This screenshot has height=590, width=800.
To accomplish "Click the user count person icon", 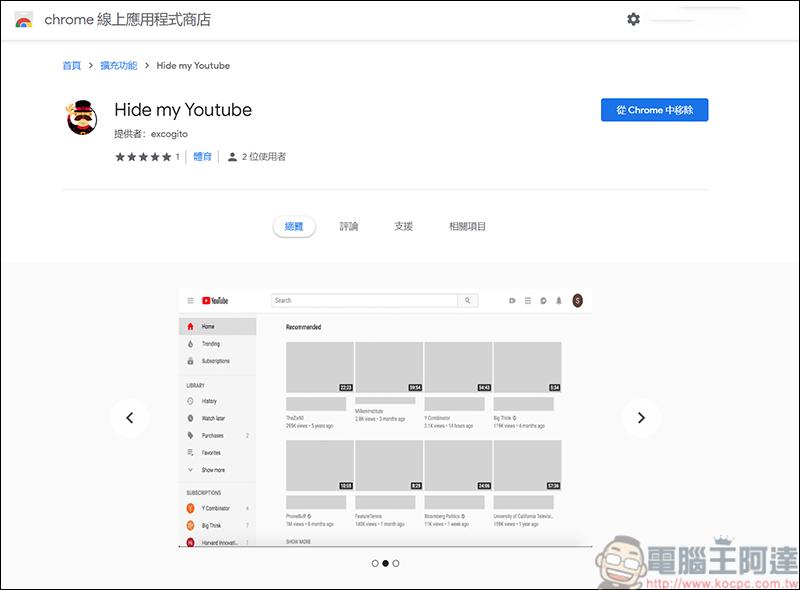I will click(232, 157).
